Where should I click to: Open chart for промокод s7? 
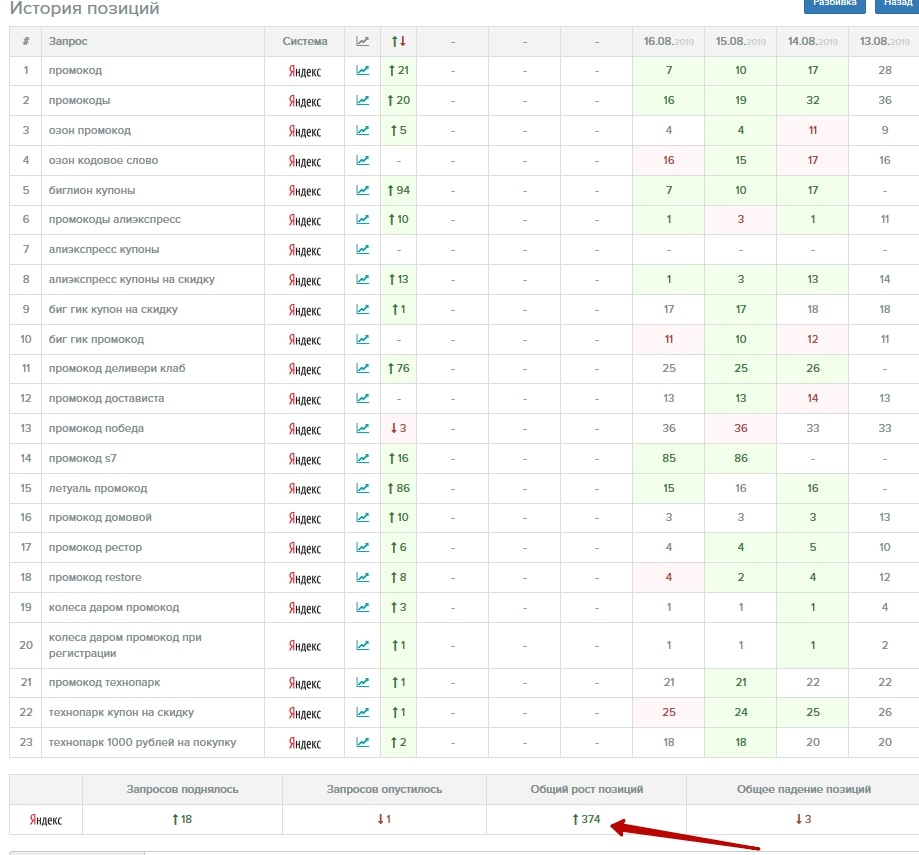point(363,458)
